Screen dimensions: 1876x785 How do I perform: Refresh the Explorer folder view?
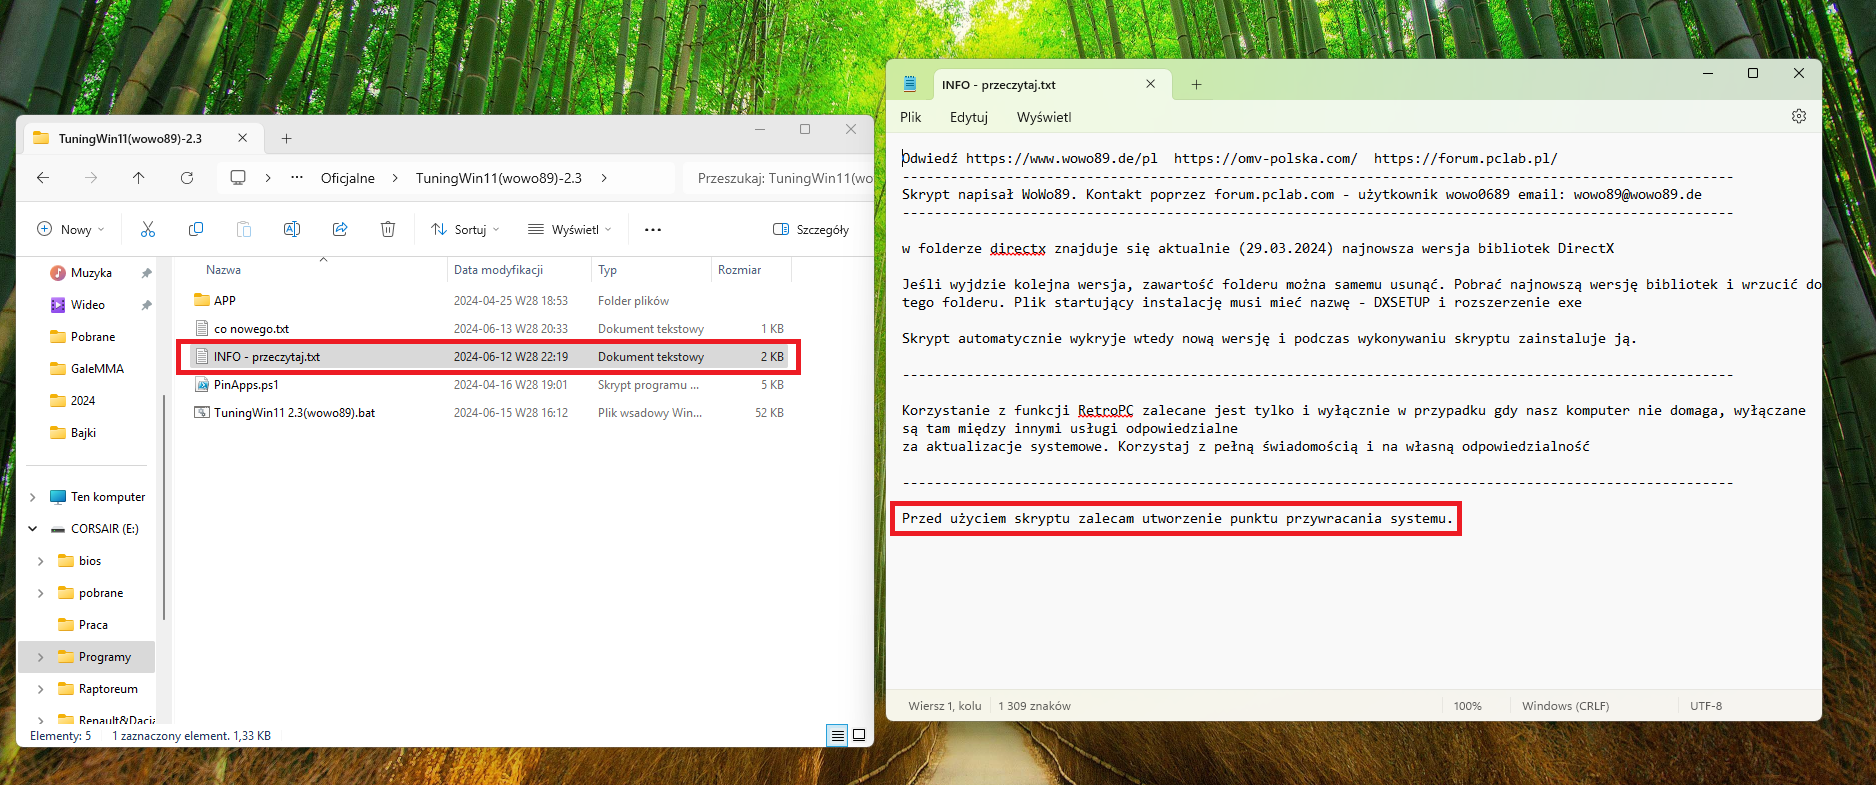pyautogui.click(x=187, y=178)
